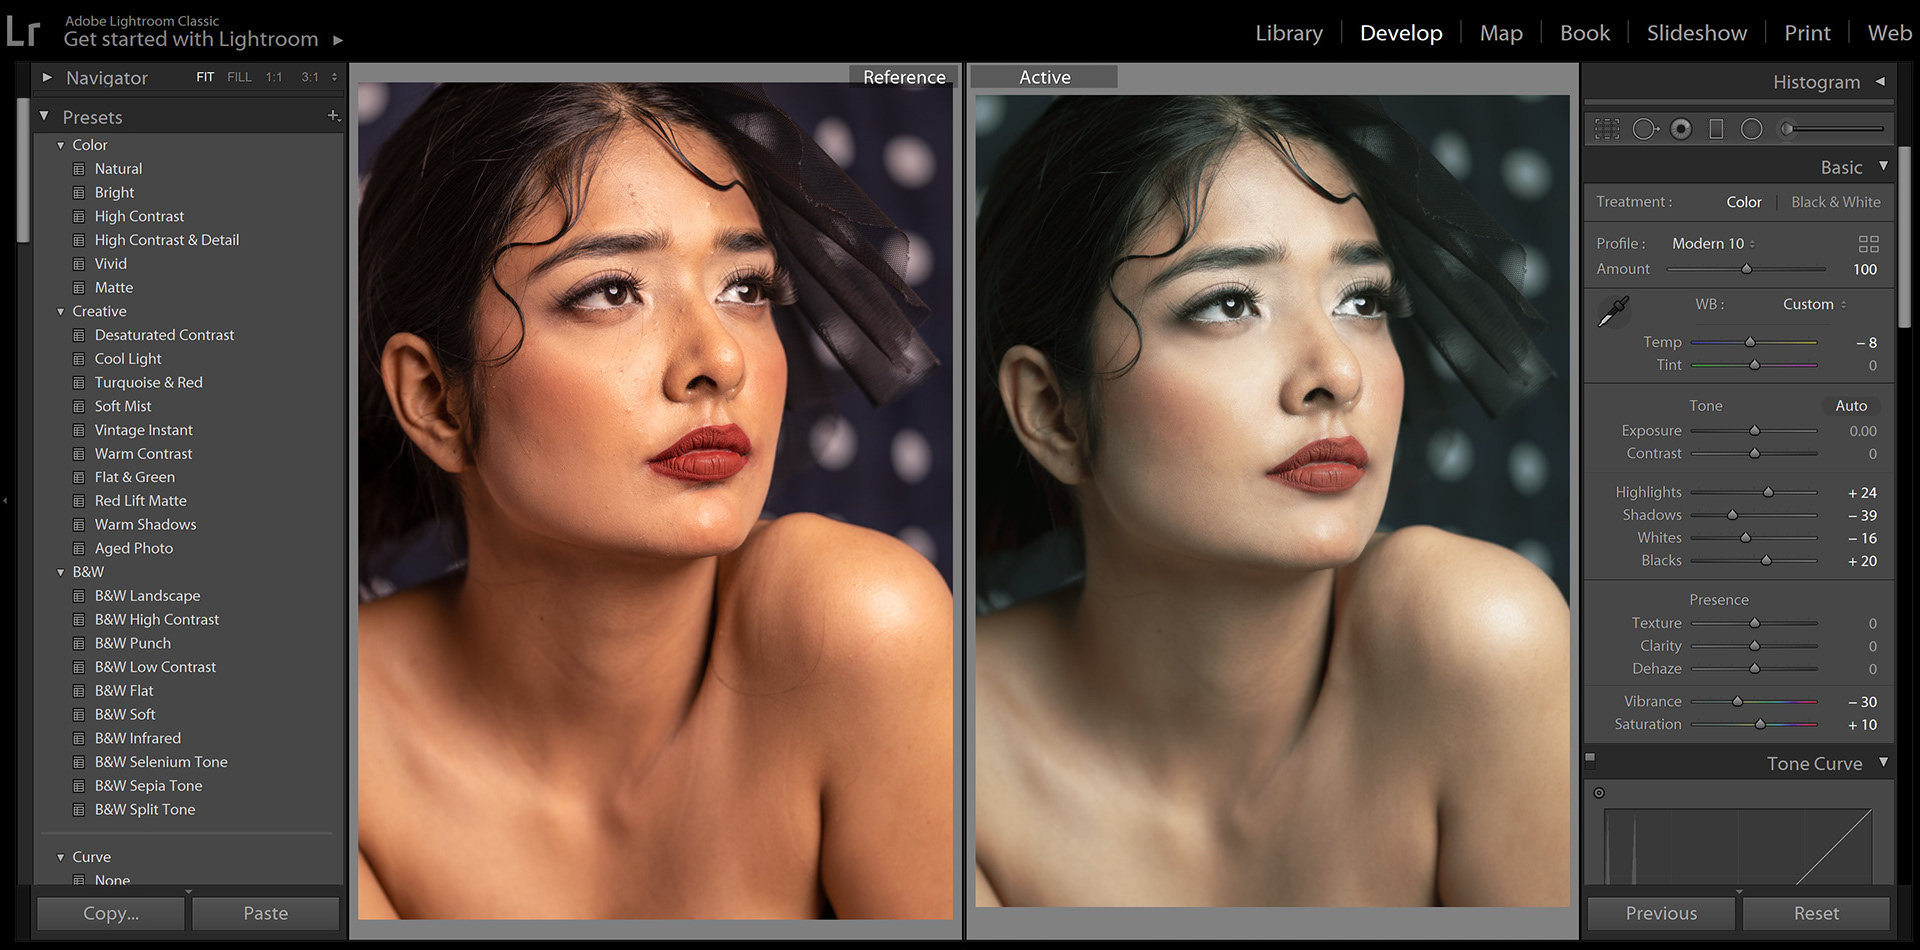Click the Reset button
Viewport: 1920px width, 950px height.
point(1816,913)
